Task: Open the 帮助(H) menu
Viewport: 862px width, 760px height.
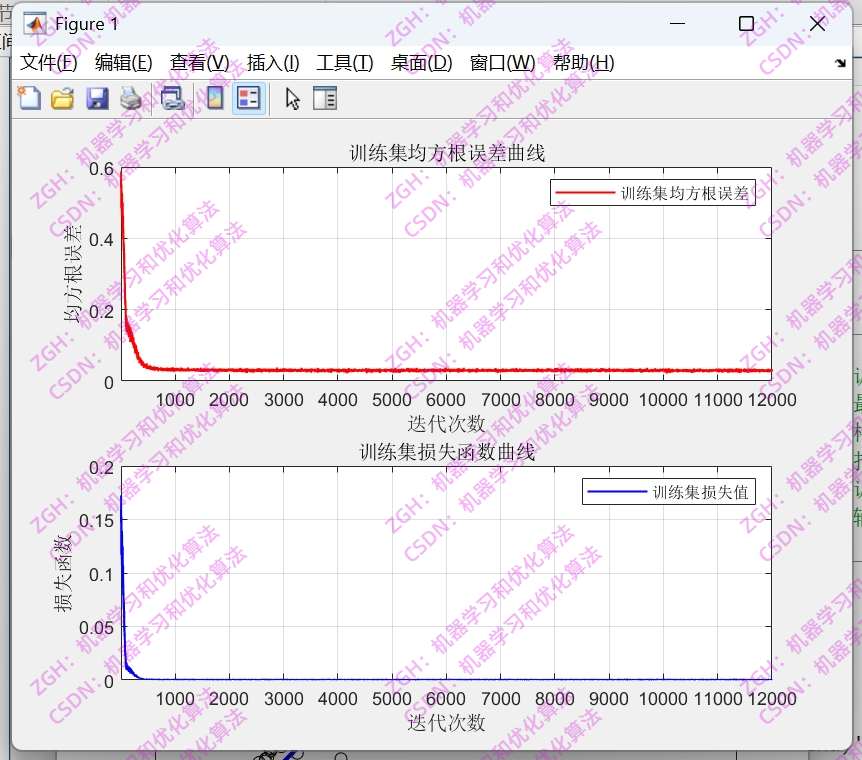Action: coord(583,63)
